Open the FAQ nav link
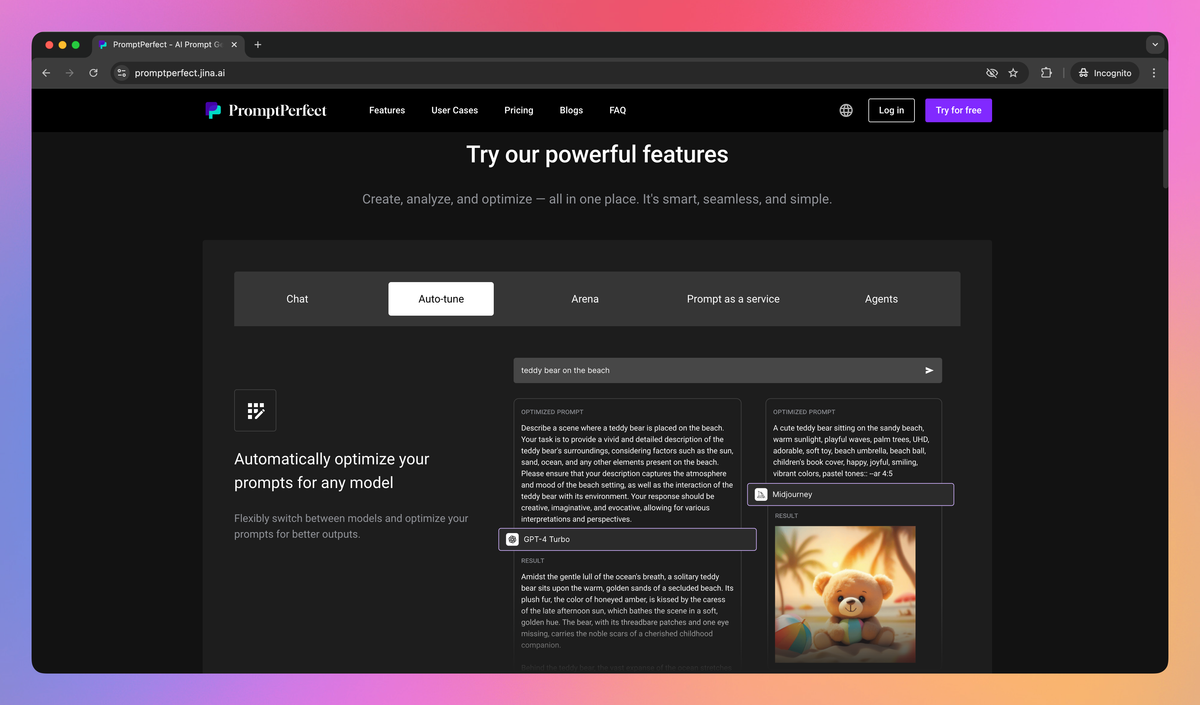The image size is (1200, 705). (618, 110)
